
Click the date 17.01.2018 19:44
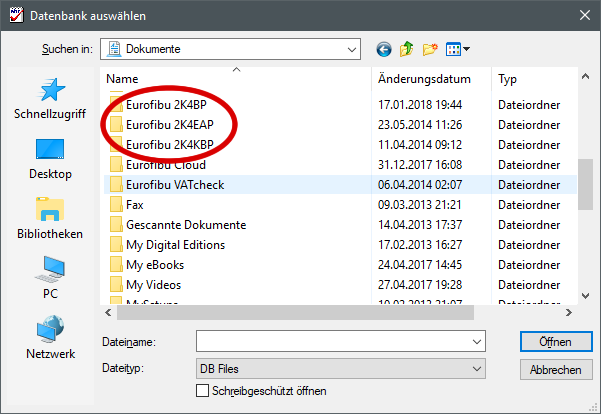pyautogui.click(x=420, y=105)
